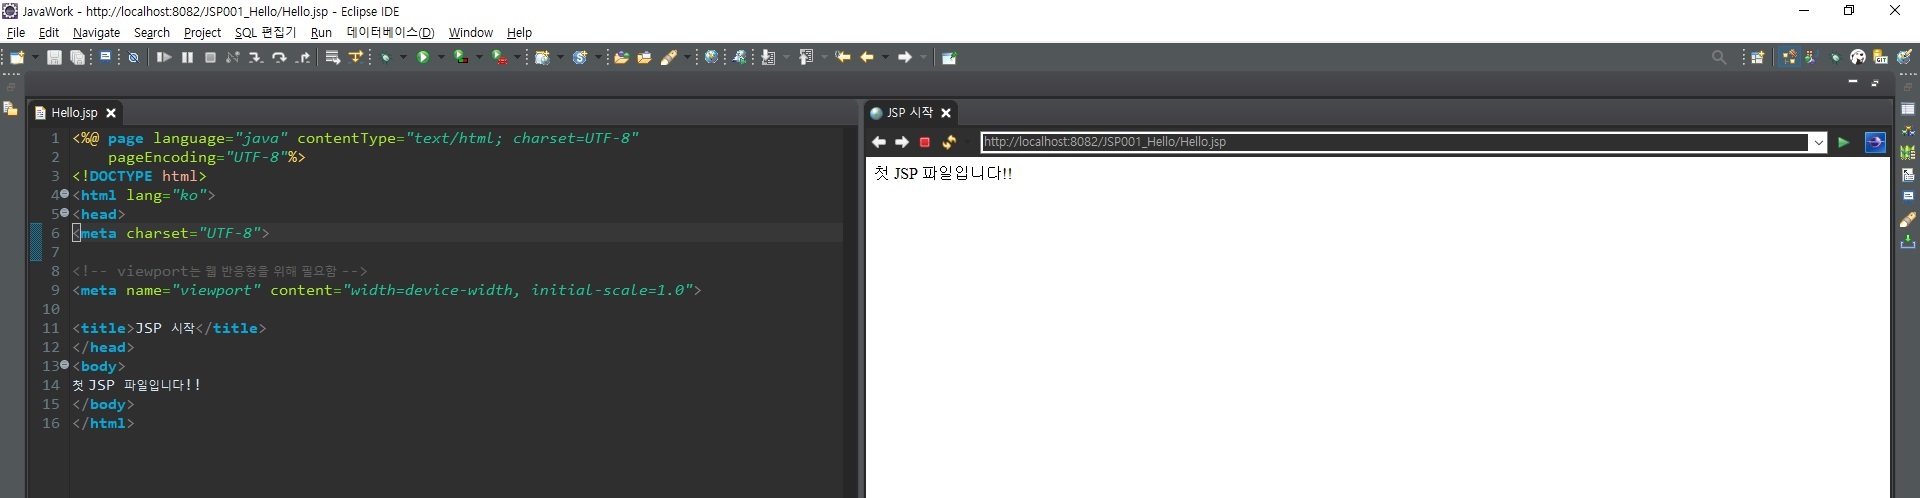This screenshot has height=498, width=1920.
Task: Open the 데이터베이스(D) menu
Action: 390,33
